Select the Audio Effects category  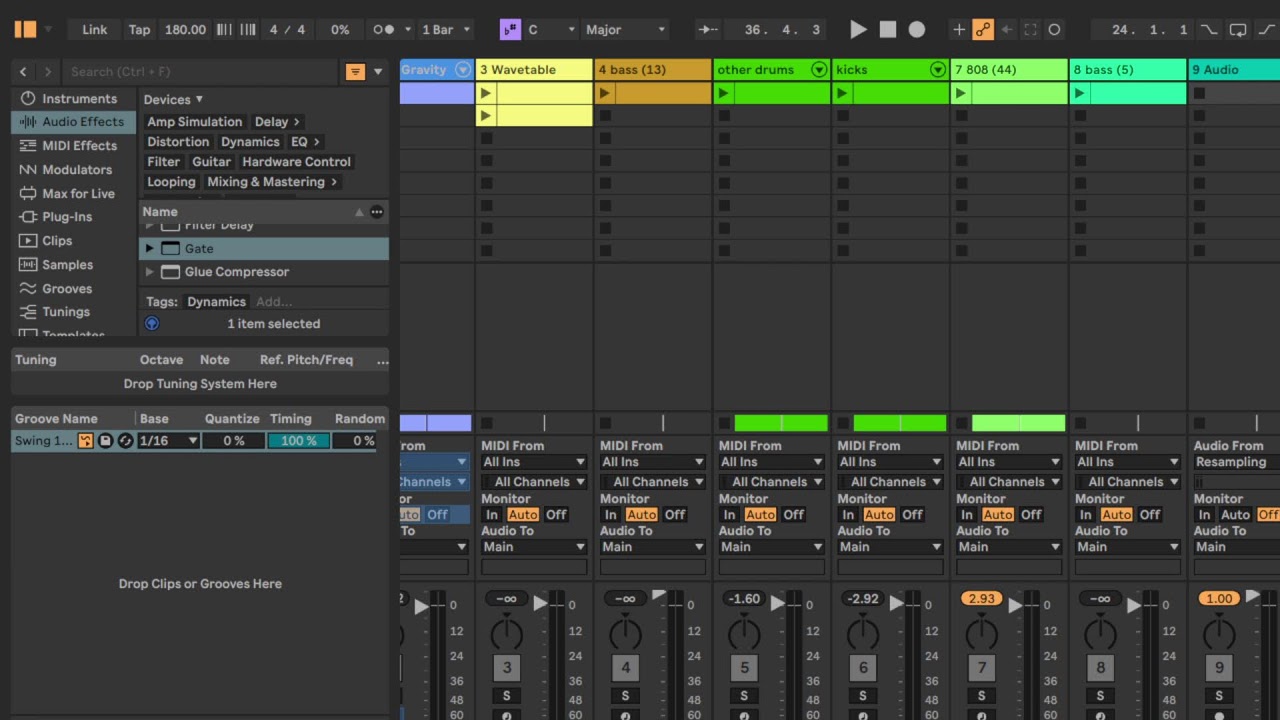pos(73,121)
